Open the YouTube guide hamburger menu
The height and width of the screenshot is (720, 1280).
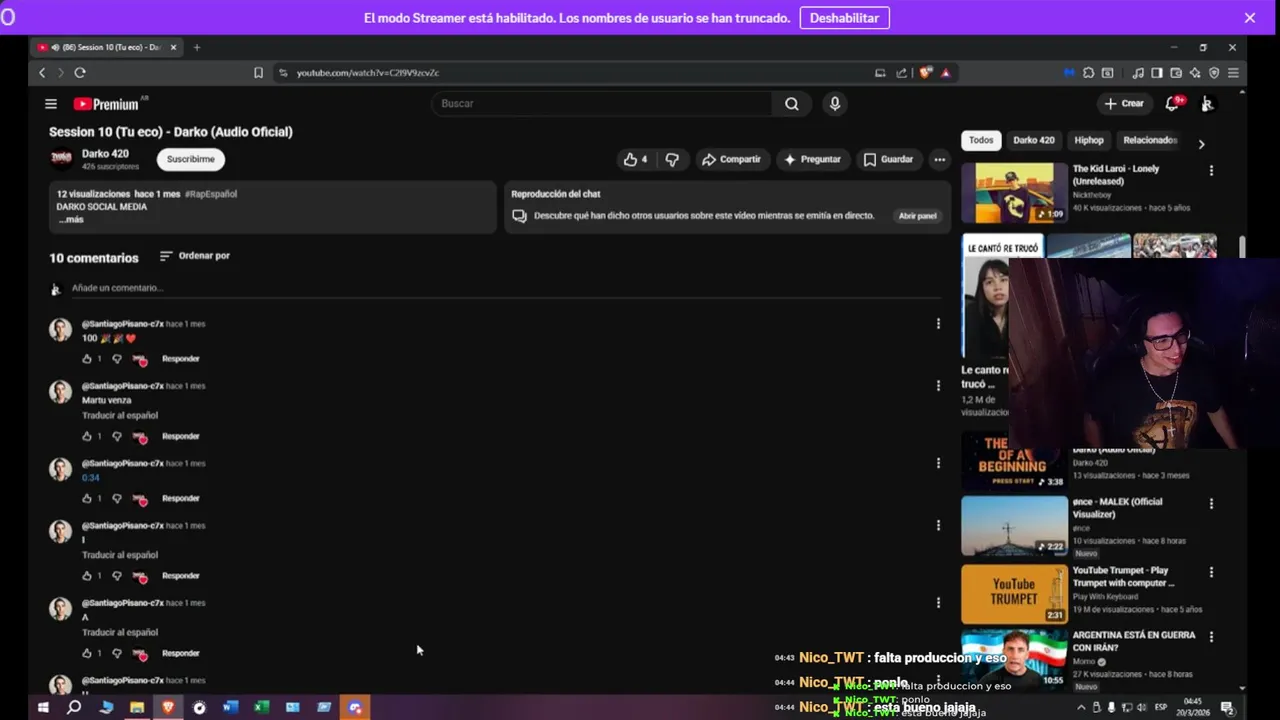(51, 104)
